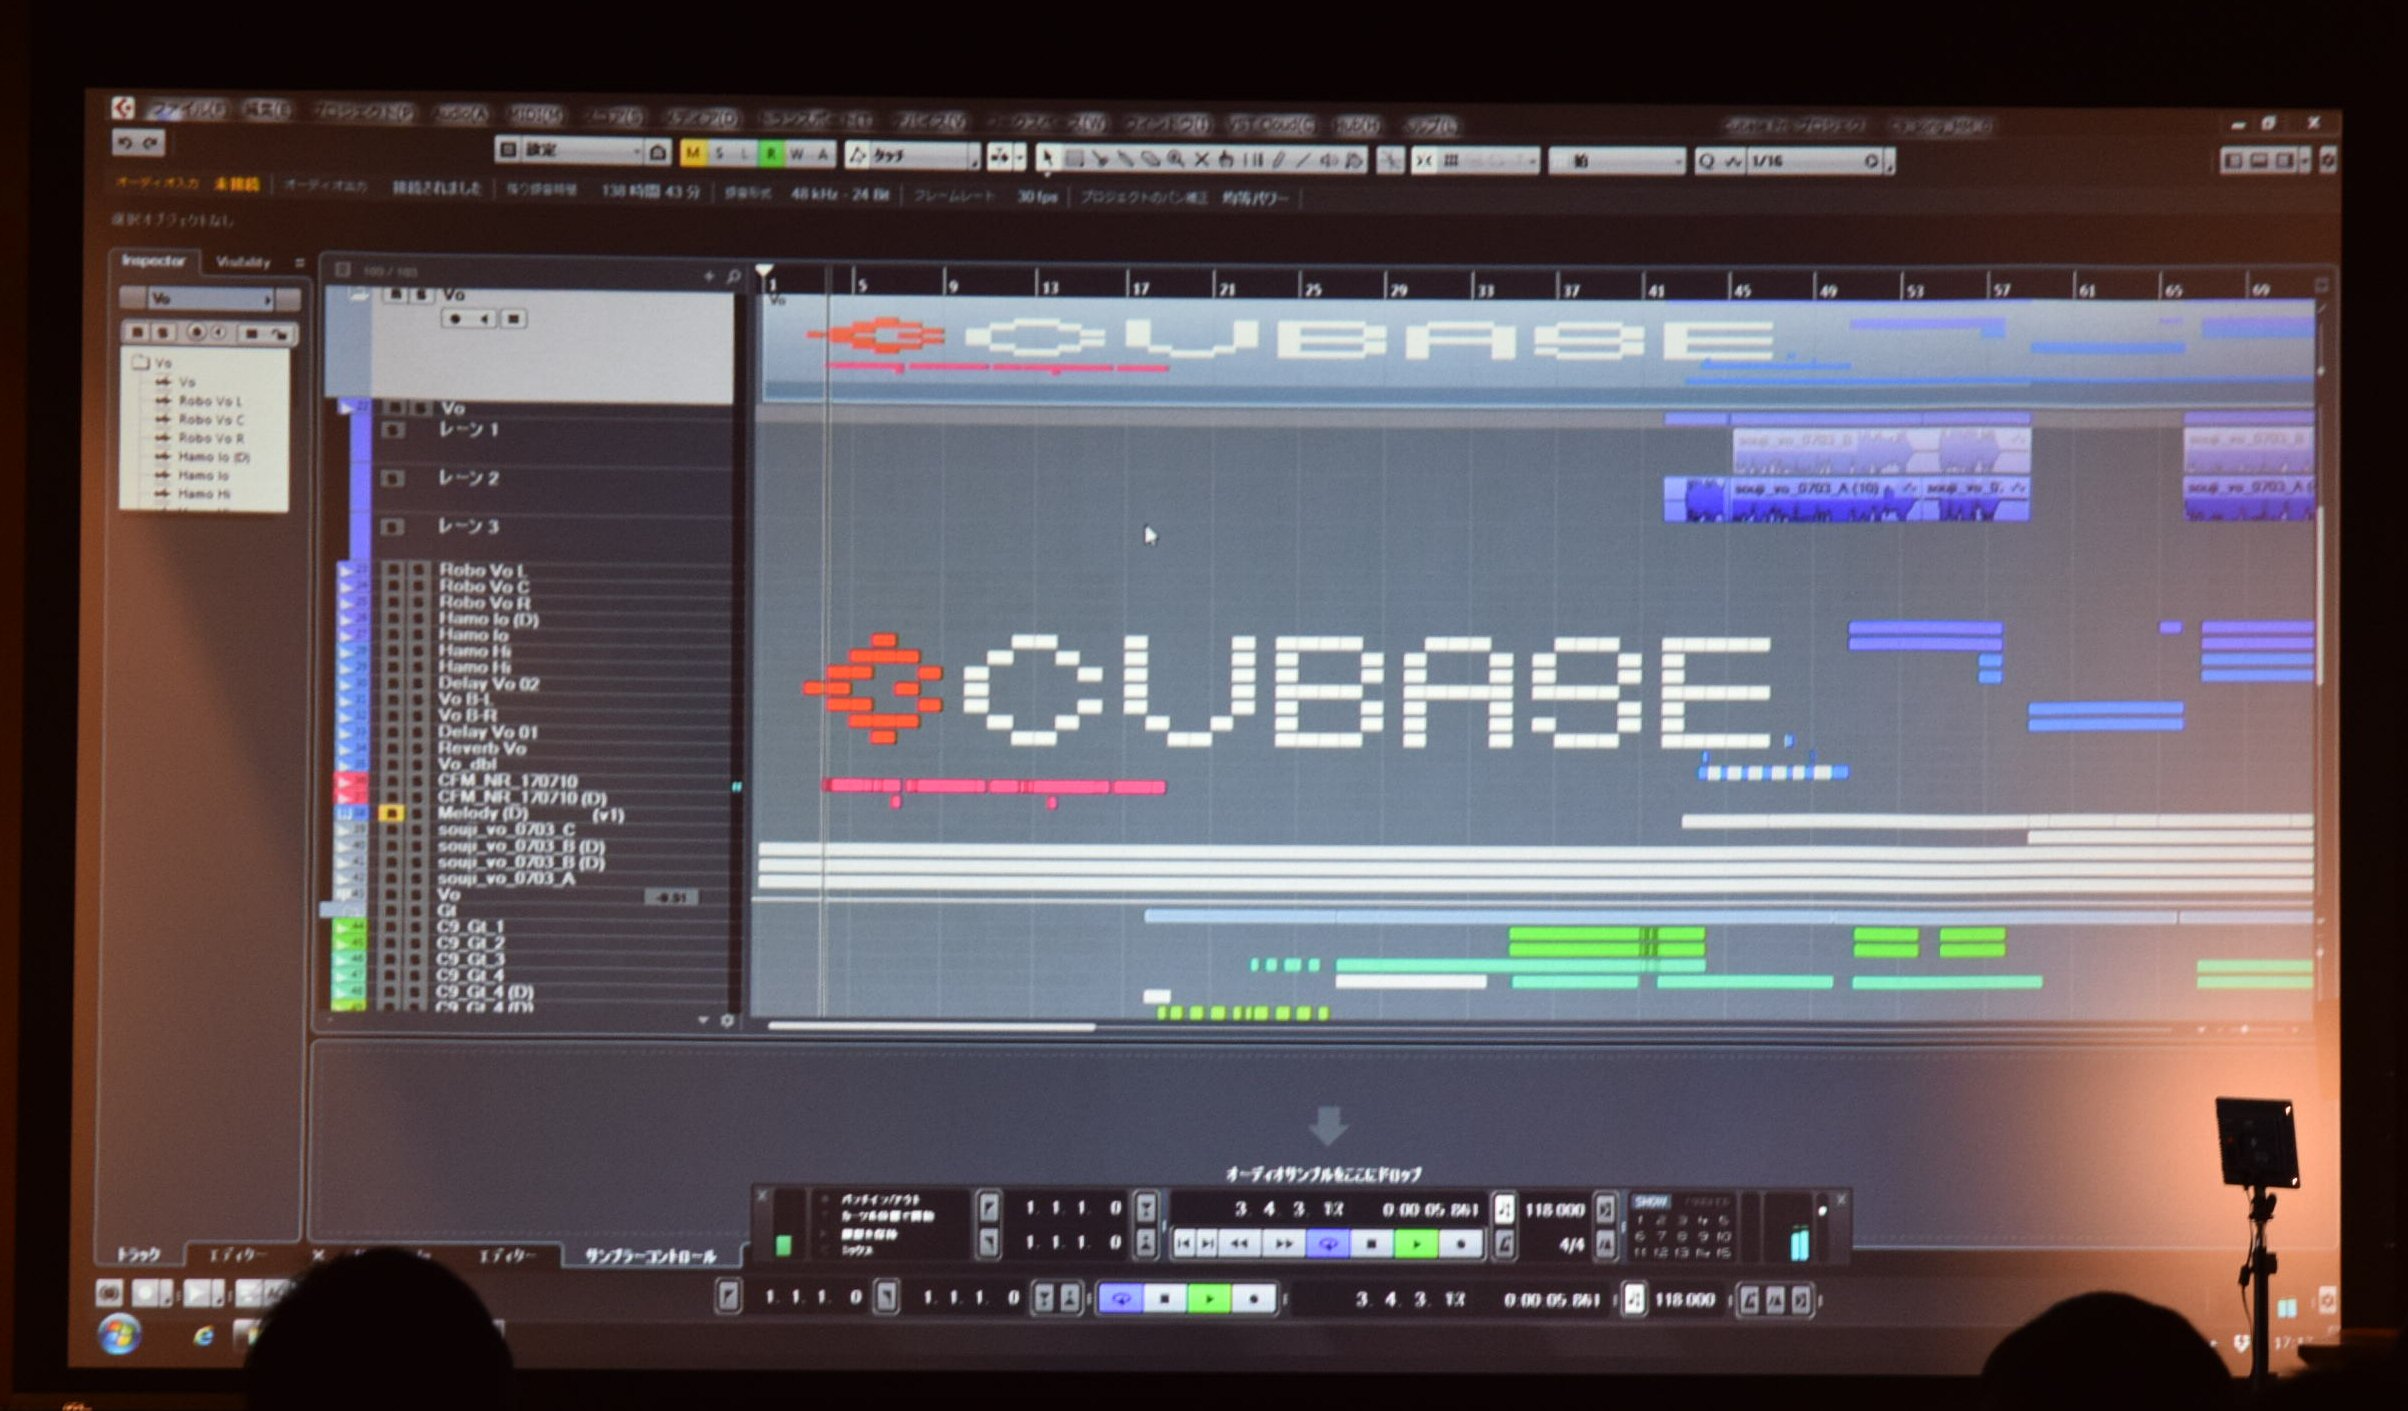Toggle the Snap on/off button
2408x1411 pixels.
coord(1425,160)
